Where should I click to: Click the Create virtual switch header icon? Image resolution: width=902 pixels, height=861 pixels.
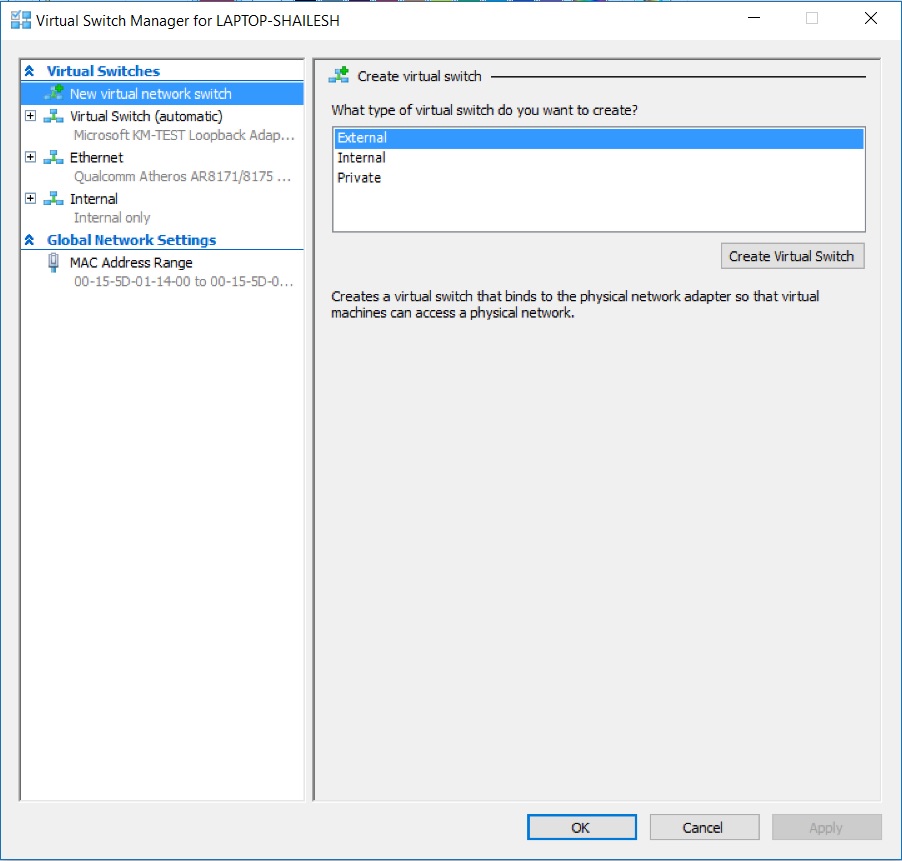pos(339,75)
